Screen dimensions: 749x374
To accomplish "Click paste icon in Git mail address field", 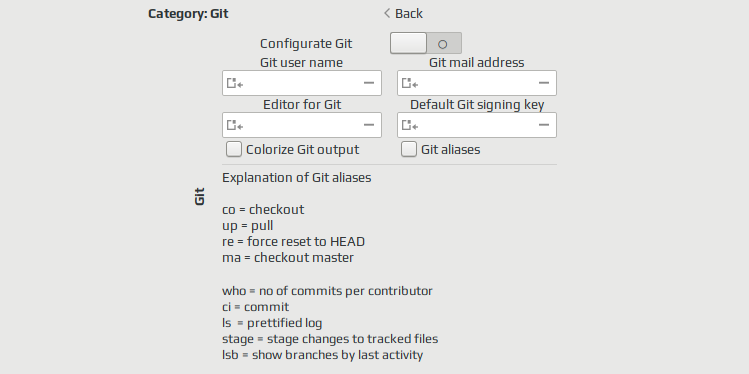I will coord(409,83).
